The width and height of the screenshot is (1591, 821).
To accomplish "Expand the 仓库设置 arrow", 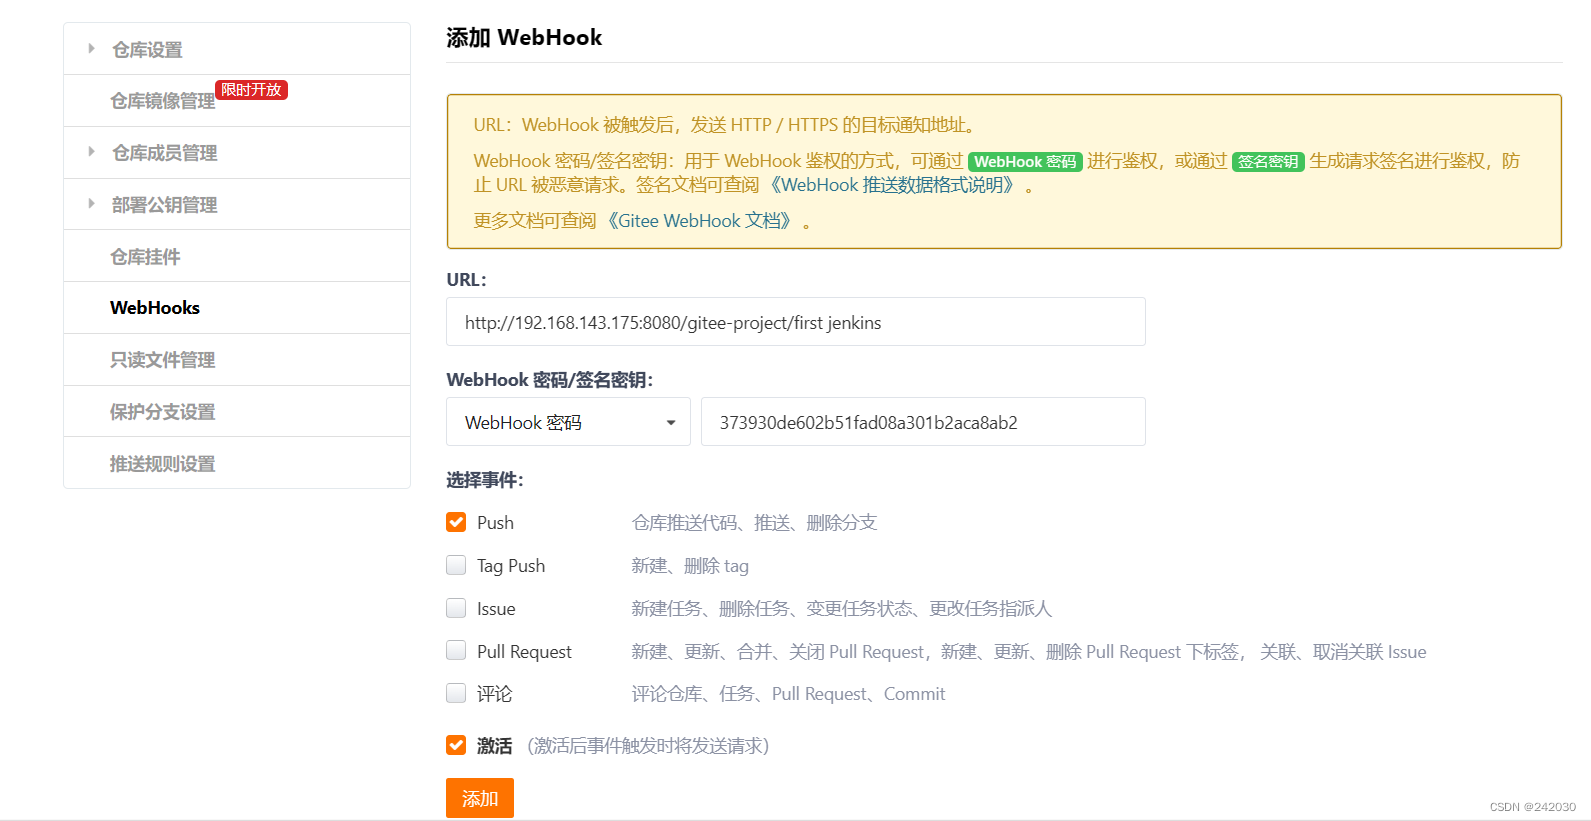I will coord(91,48).
